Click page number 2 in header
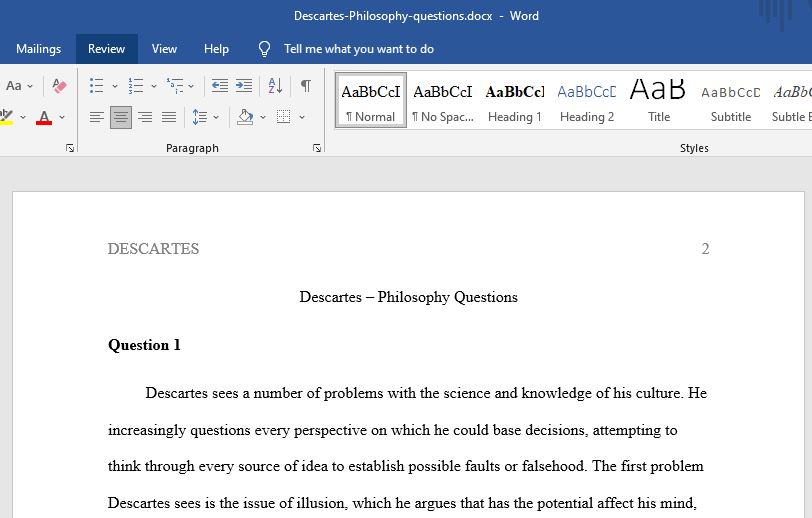 (705, 249)
